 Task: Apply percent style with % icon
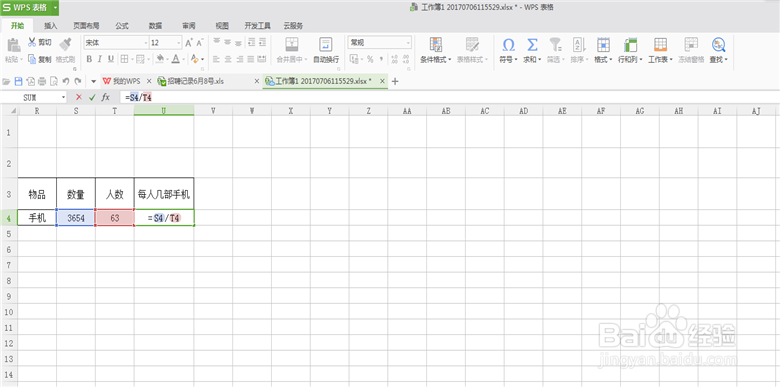(370, 59)
